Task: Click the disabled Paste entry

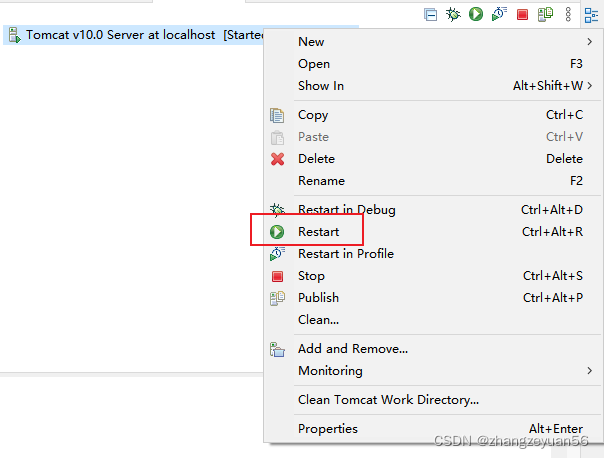Action: pos(432,137)
